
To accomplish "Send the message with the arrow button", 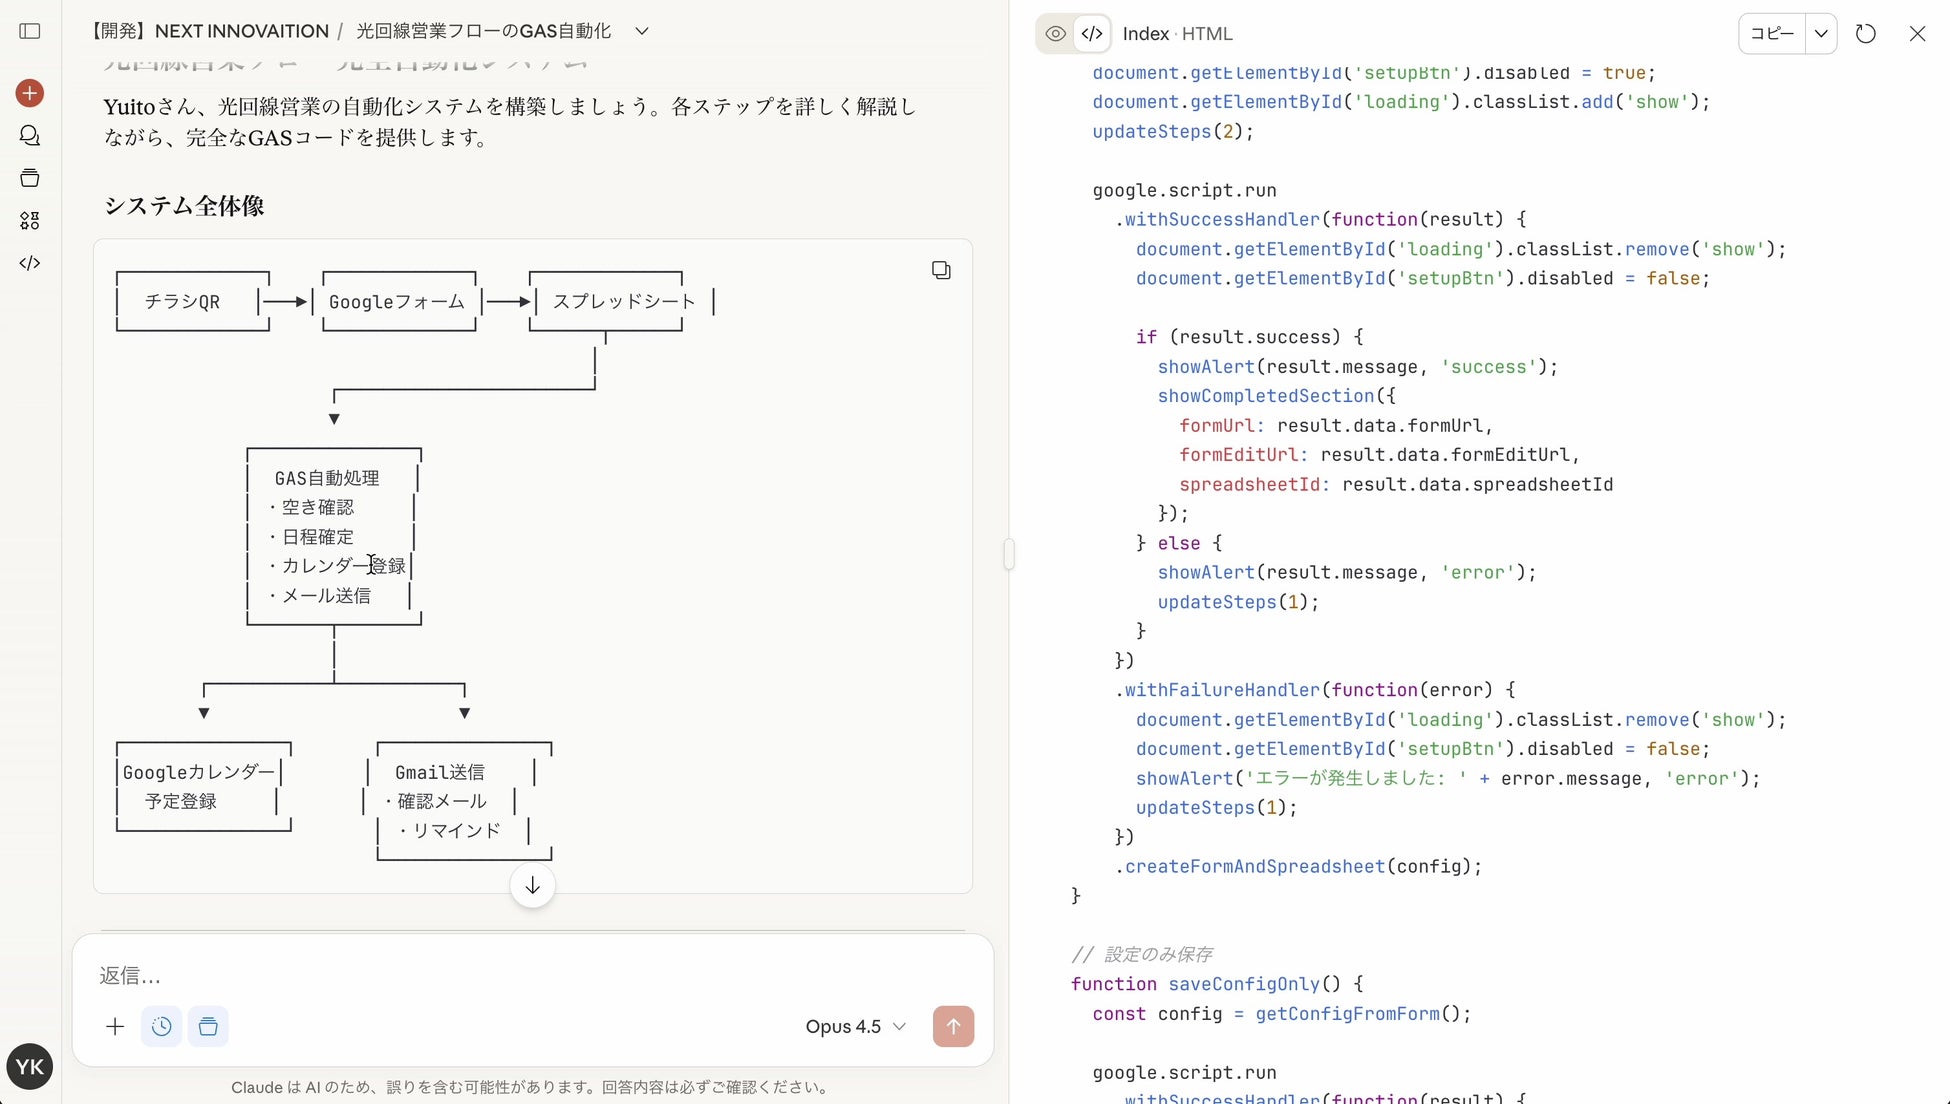I will point(953,1026).
